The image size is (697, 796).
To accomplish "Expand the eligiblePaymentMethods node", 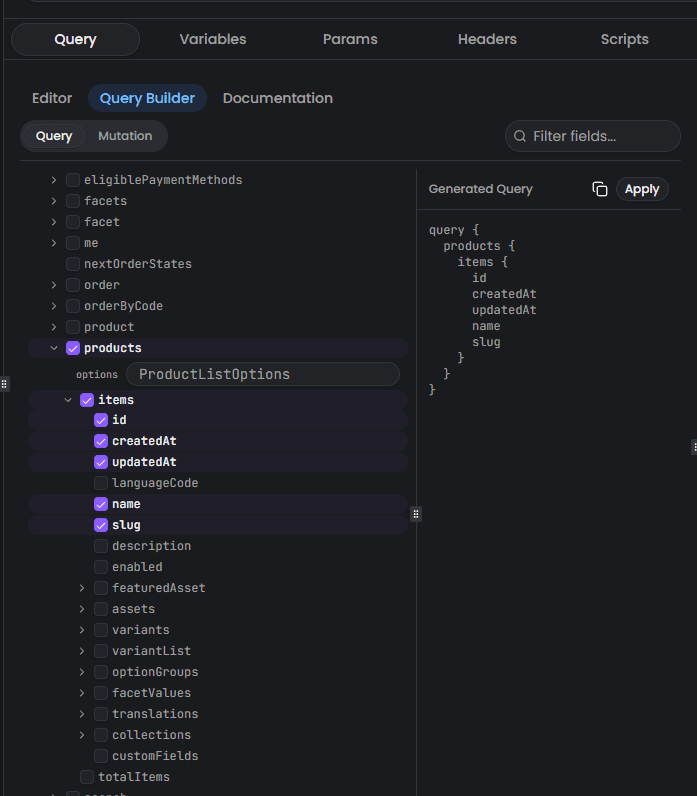I will pos(54,180).
